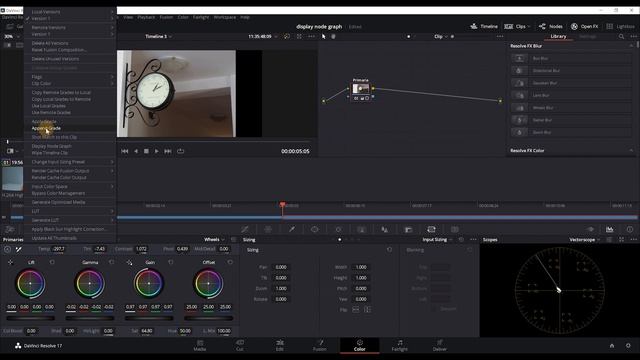The image size is (640, 360).
Task: Open the Curves palette icon
Action: (245, 229)
